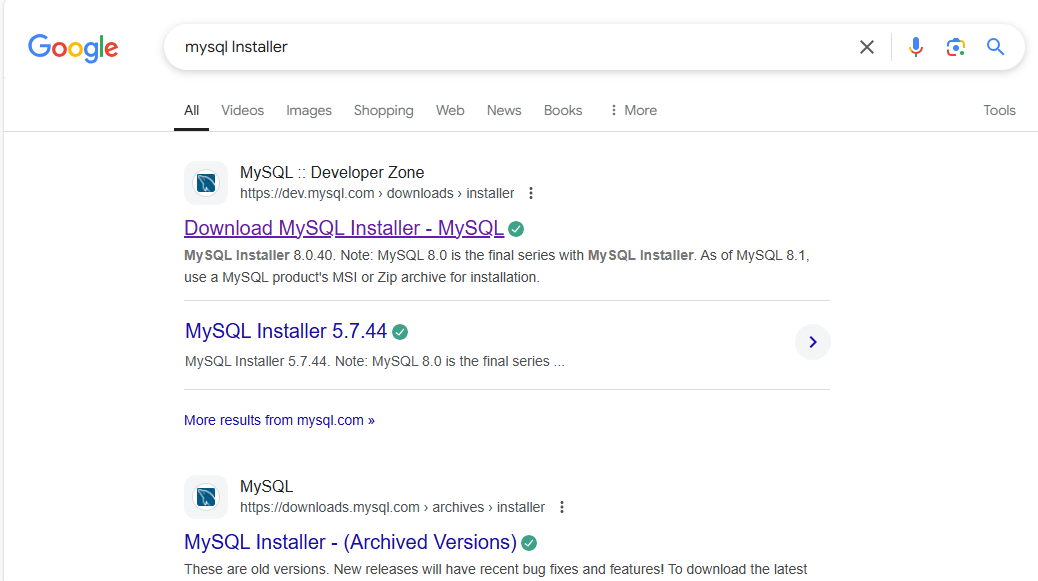
Task: Click snippet 'MySQL Installer 5.7.44. Note: MySQL 8.0'
Action: 313,361
